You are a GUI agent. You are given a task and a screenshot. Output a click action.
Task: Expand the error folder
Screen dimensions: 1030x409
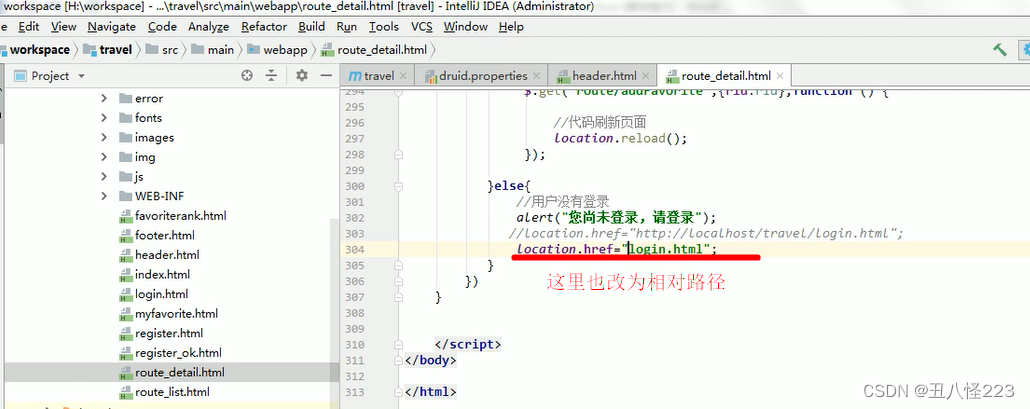pos(104,98)
